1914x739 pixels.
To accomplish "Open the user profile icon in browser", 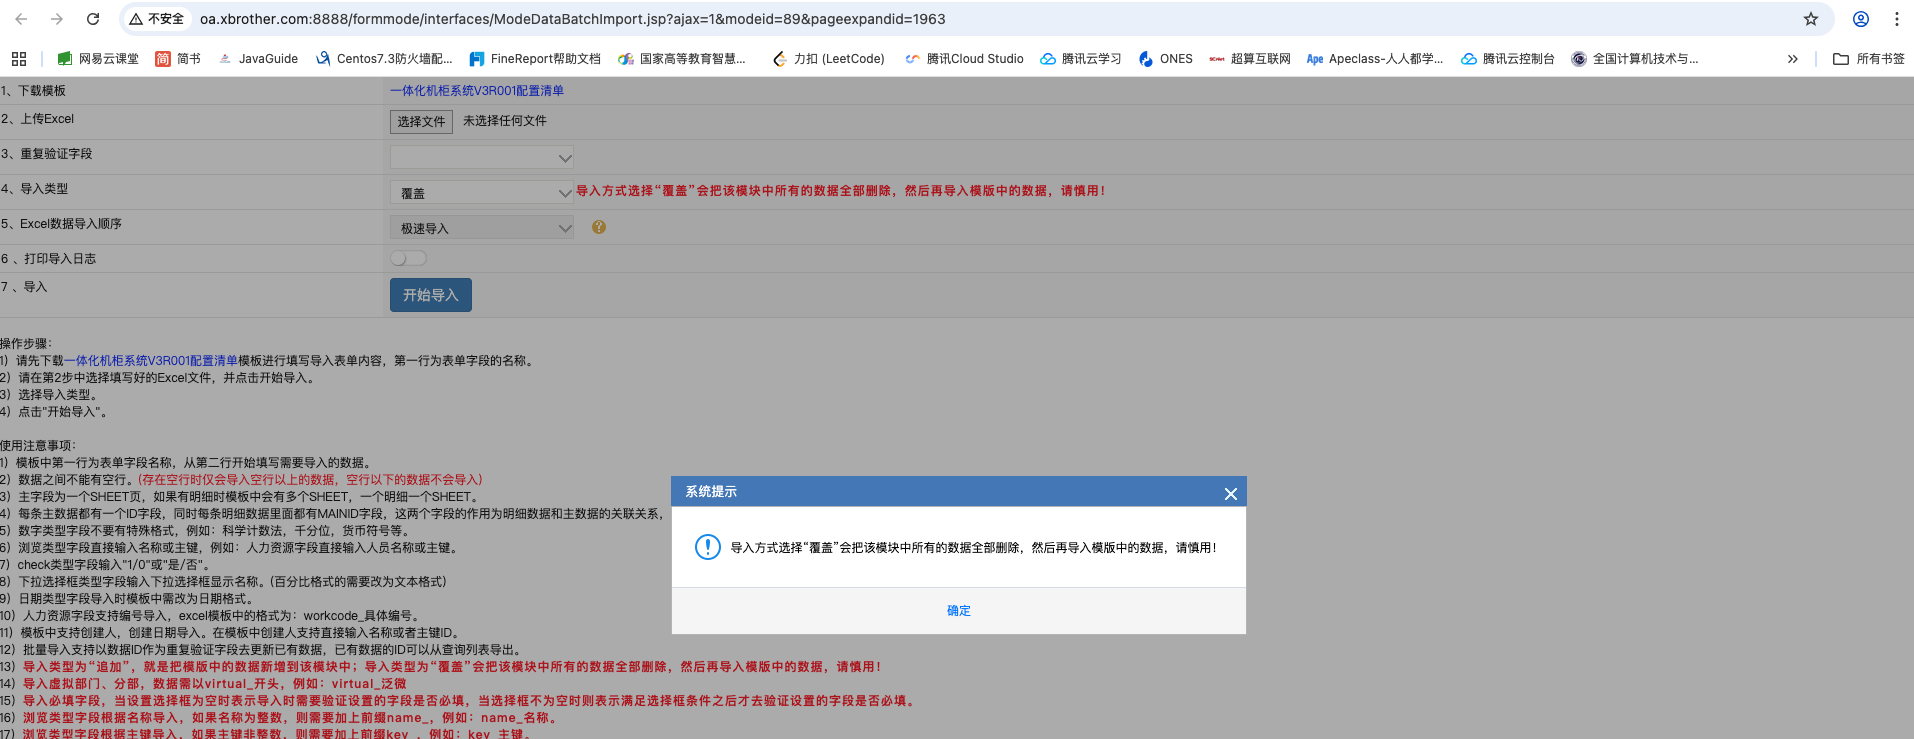I will (1860, 19).
